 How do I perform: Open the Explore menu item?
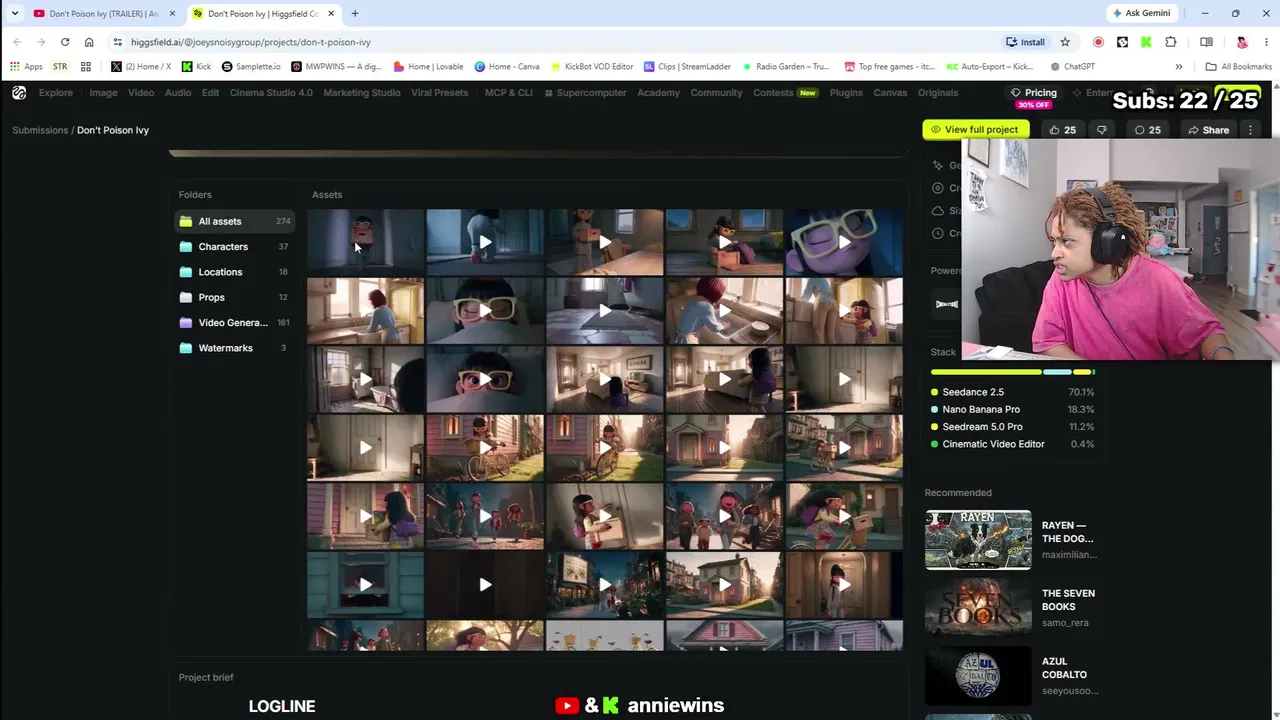(x=56, y=93)
